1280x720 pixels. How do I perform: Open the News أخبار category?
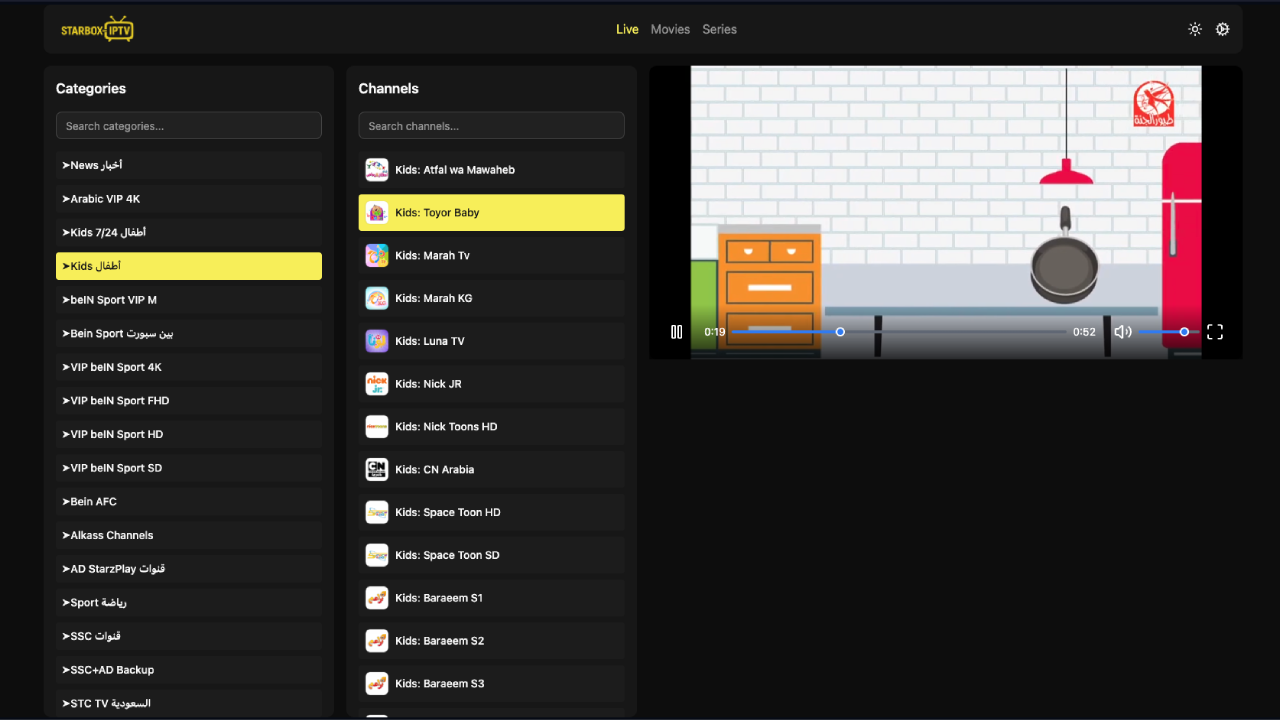pyautogui.click(x=189, y=165)
